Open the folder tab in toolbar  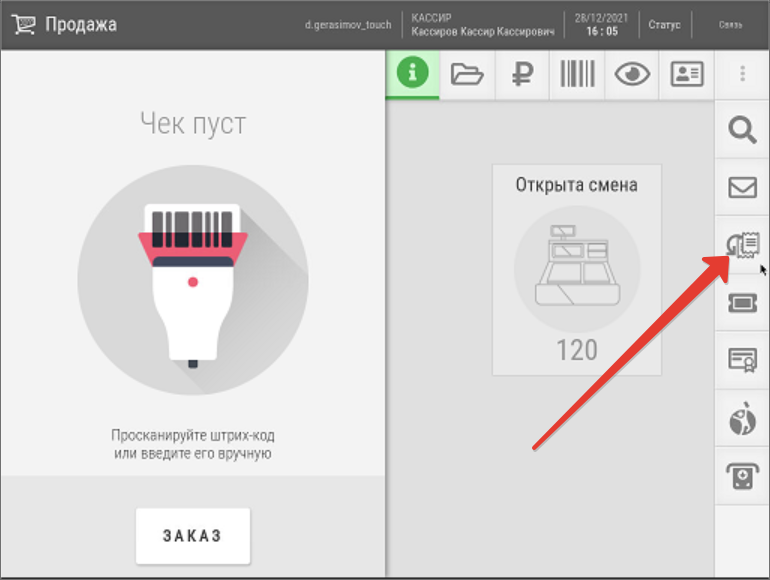pyautogui.click(x=467, y=74)
